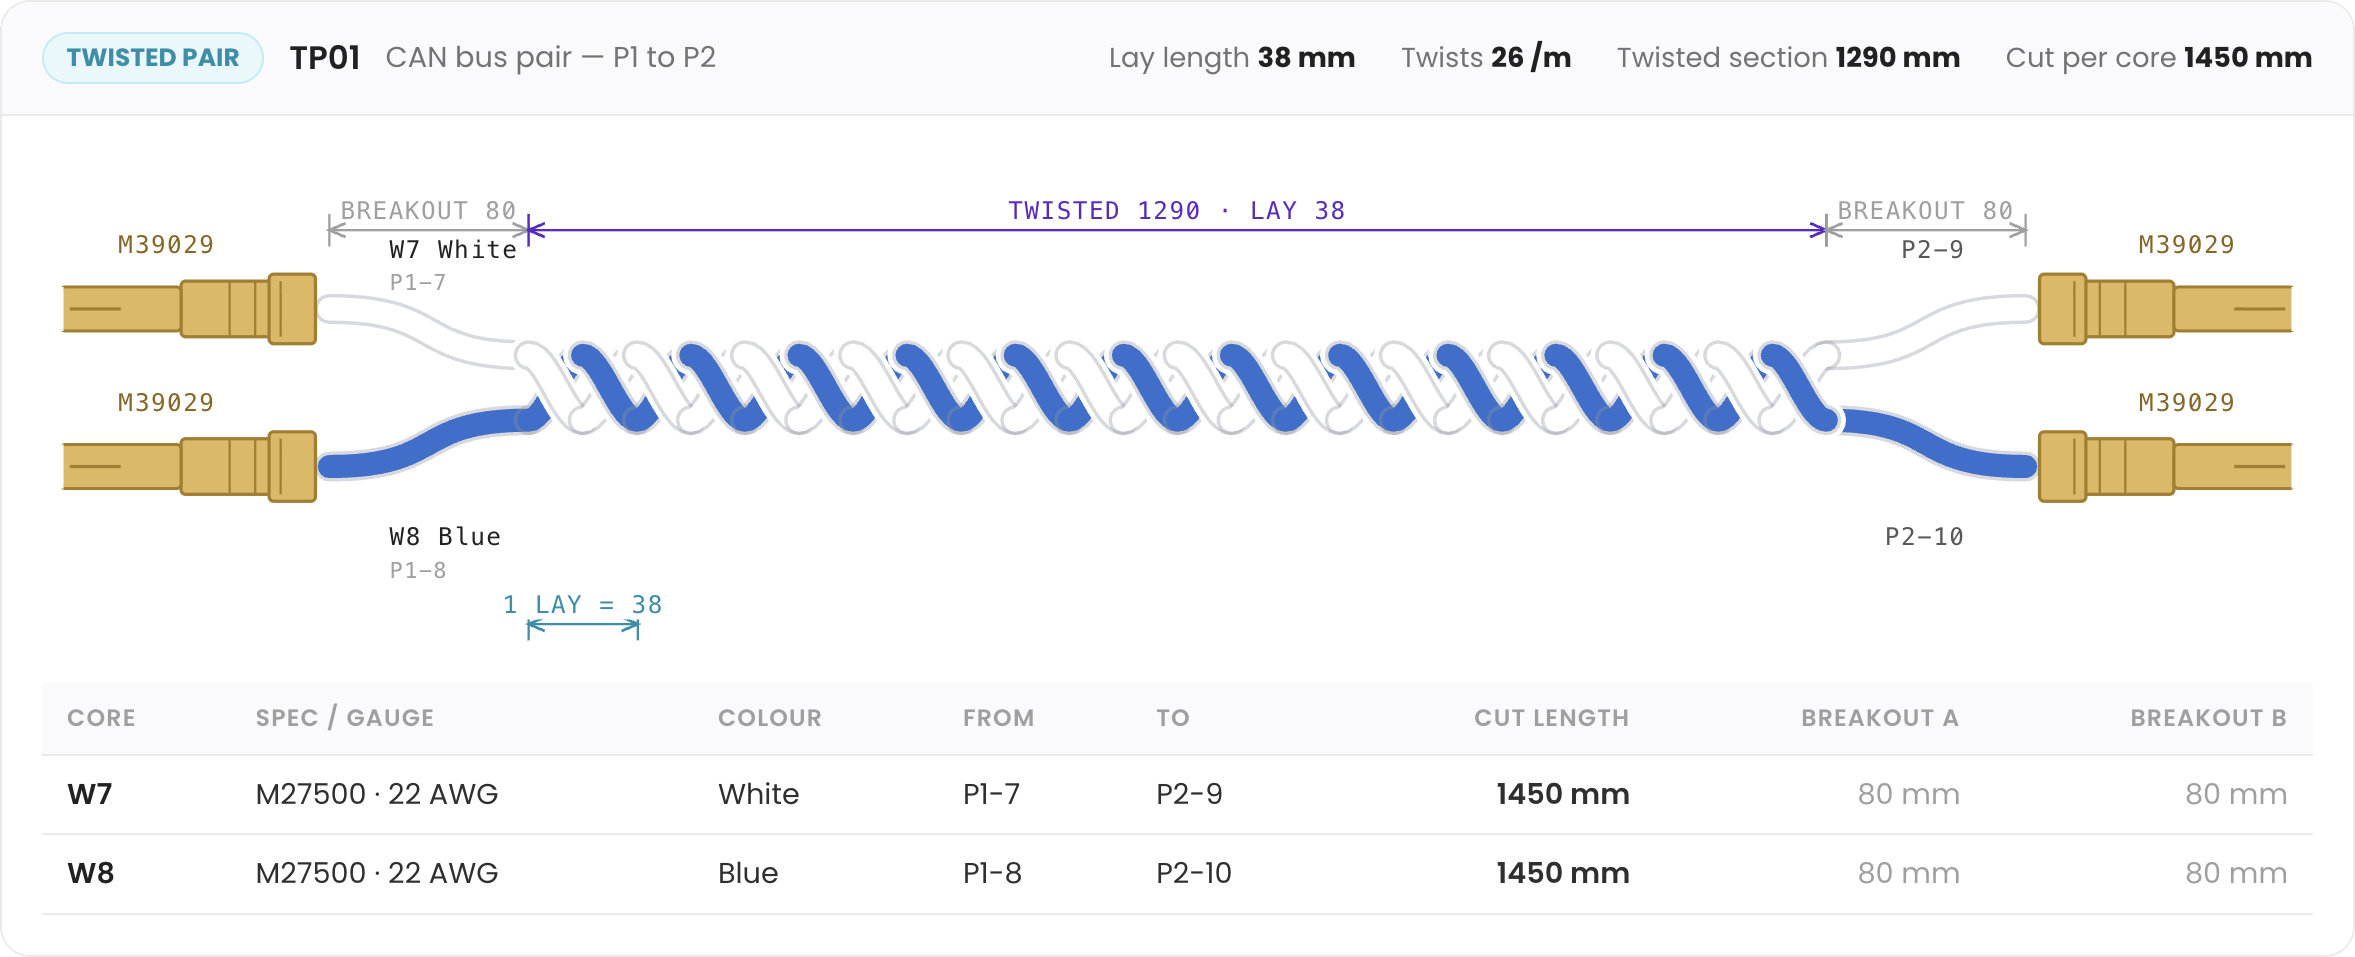Screen dimensions: 2355x957
Task: Select the right BREAKOUT 80 dimension
Action: 1926,220
